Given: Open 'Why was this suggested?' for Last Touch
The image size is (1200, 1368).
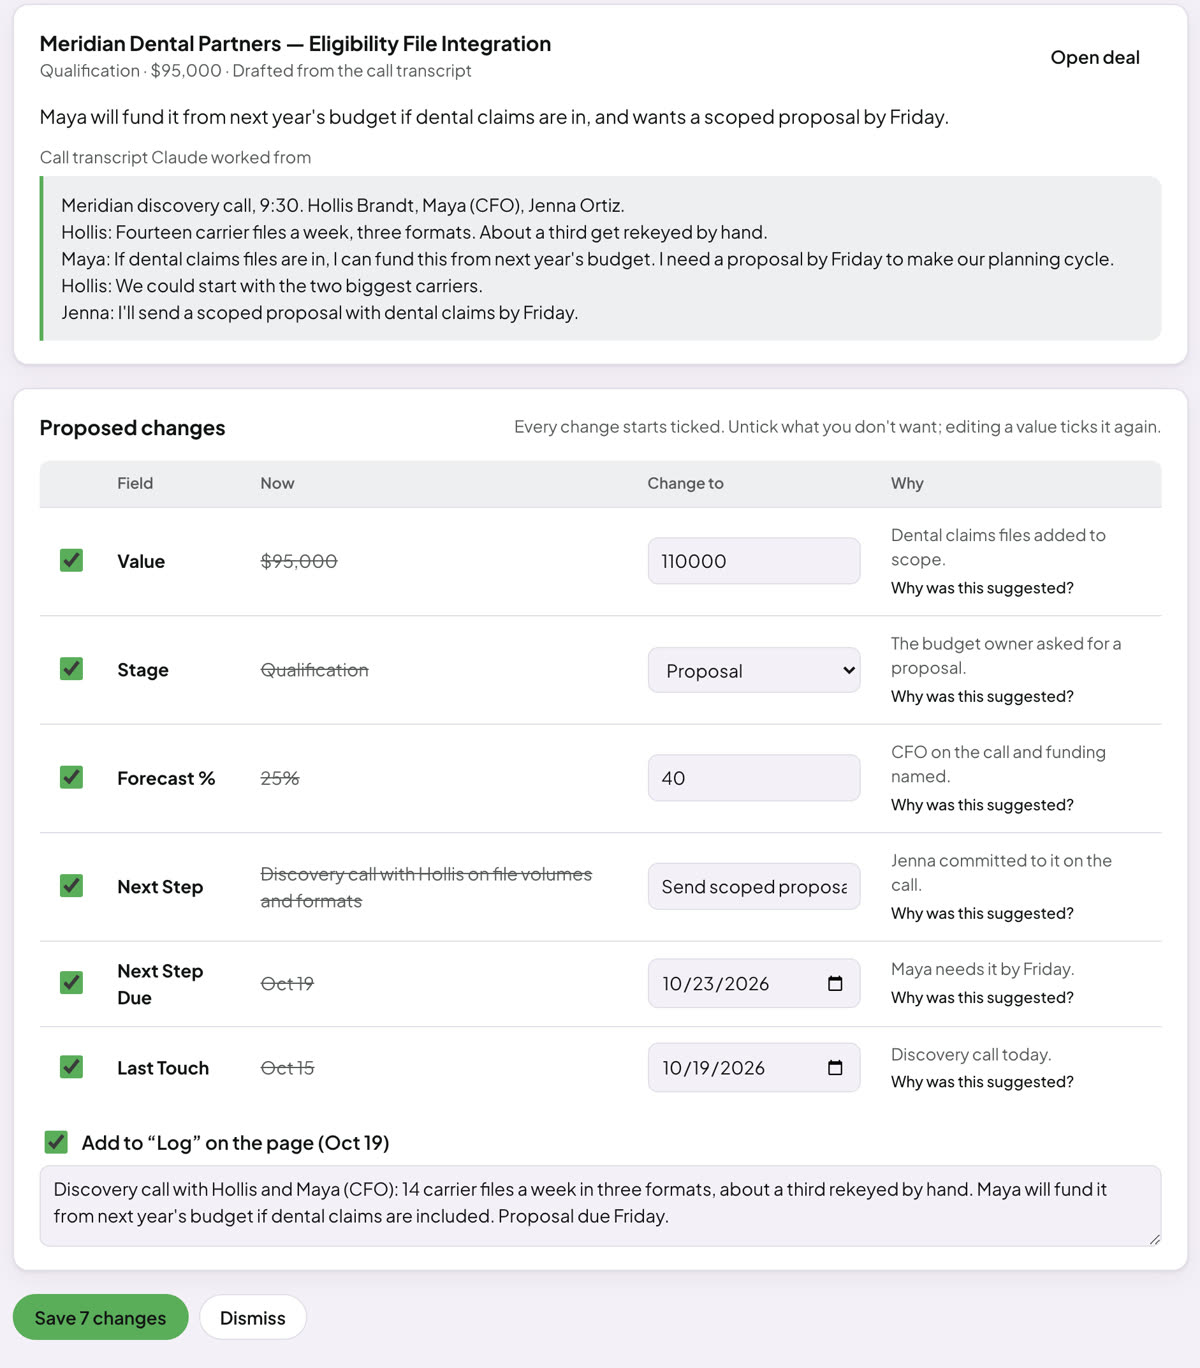Looking at the screenshot, I should pos(982,1082).
